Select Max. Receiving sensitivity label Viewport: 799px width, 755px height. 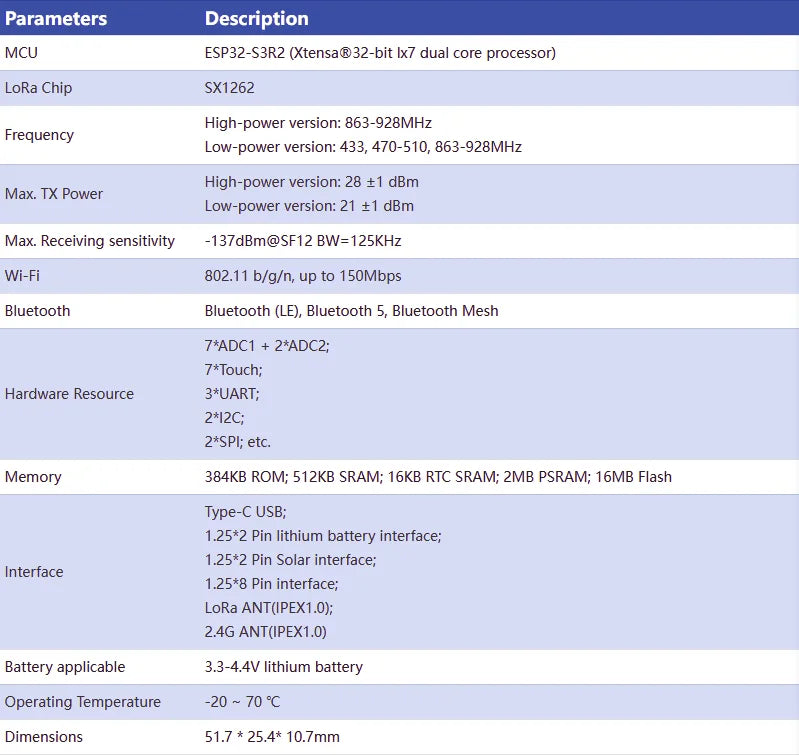[x=90, y=241]
